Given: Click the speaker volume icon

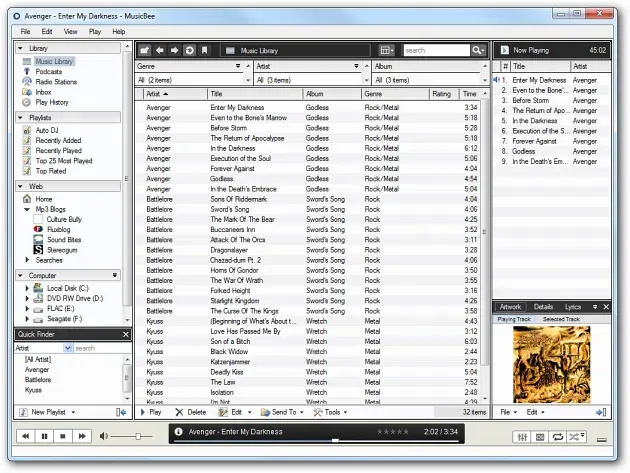Looking at the screenshot, I should [103, 436].
